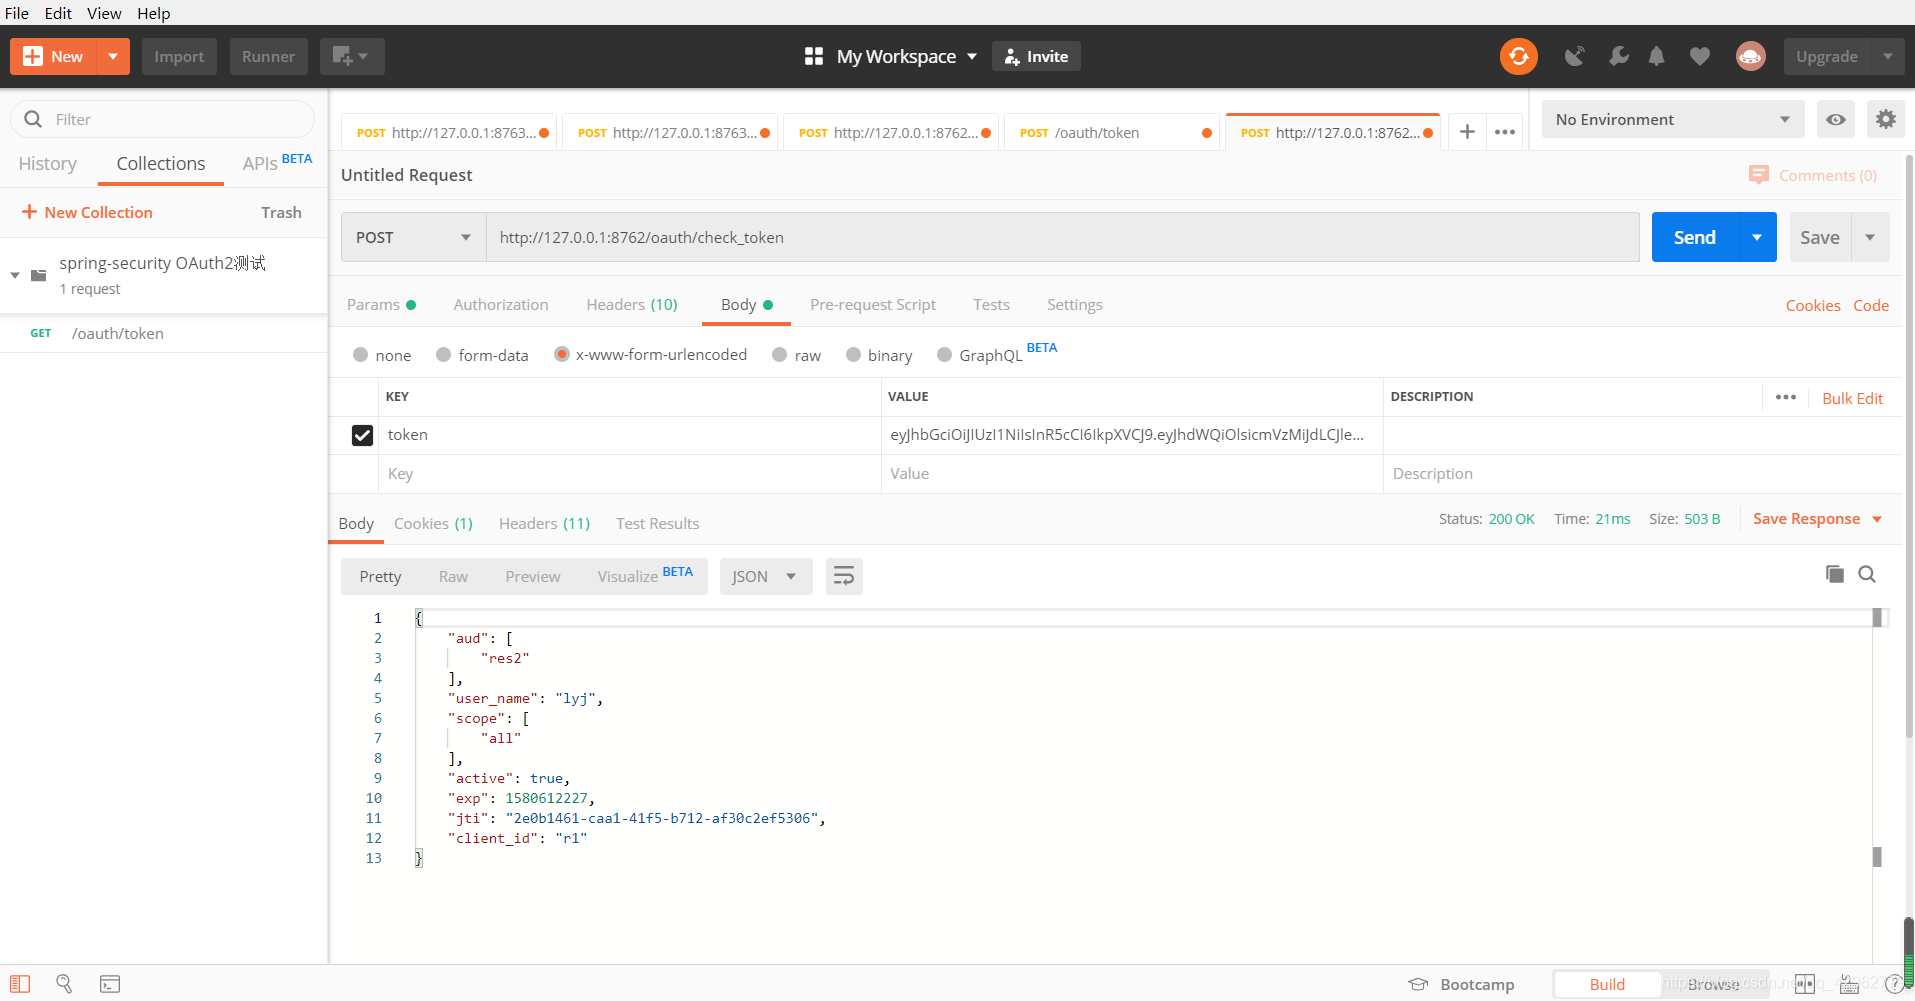Click the request URL input field
Image resolution: width=1915 pixels, height=1001 pixels.
[1062, 237]
